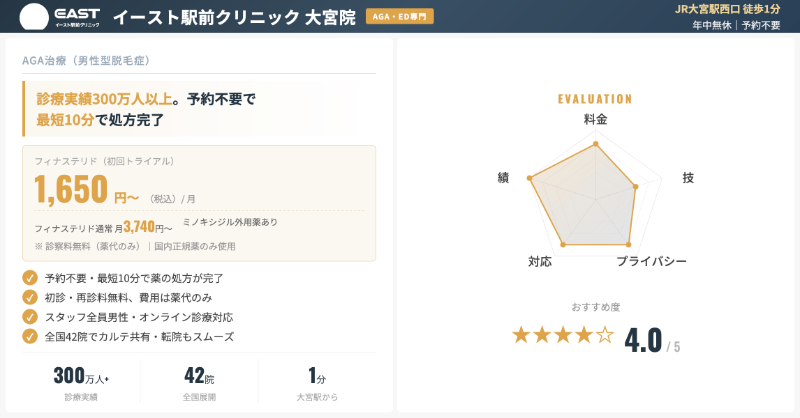The image size is (800, 418).
Task: Click the checkmark beside 全国42院でカルテ共有
Action: [x=30, y=337]
